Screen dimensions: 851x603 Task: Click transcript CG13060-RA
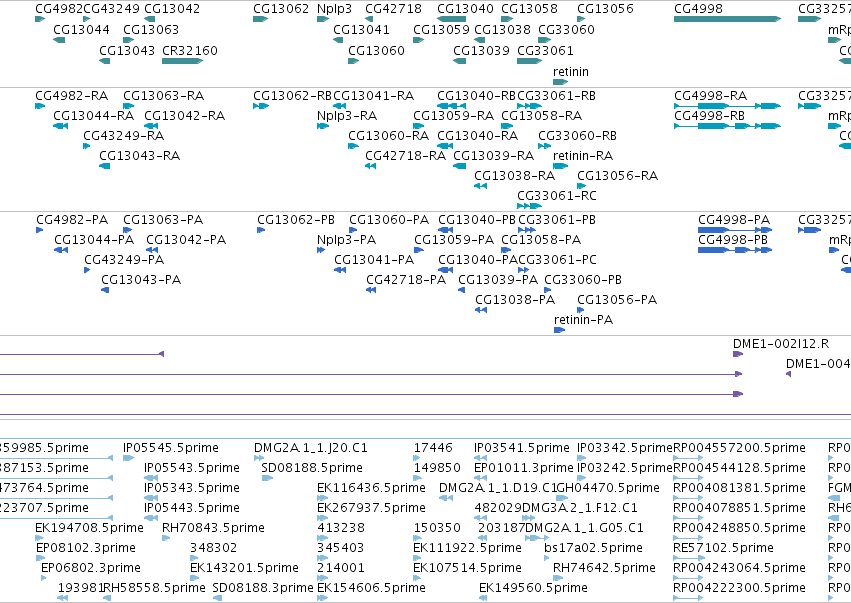tap(389, 136)
